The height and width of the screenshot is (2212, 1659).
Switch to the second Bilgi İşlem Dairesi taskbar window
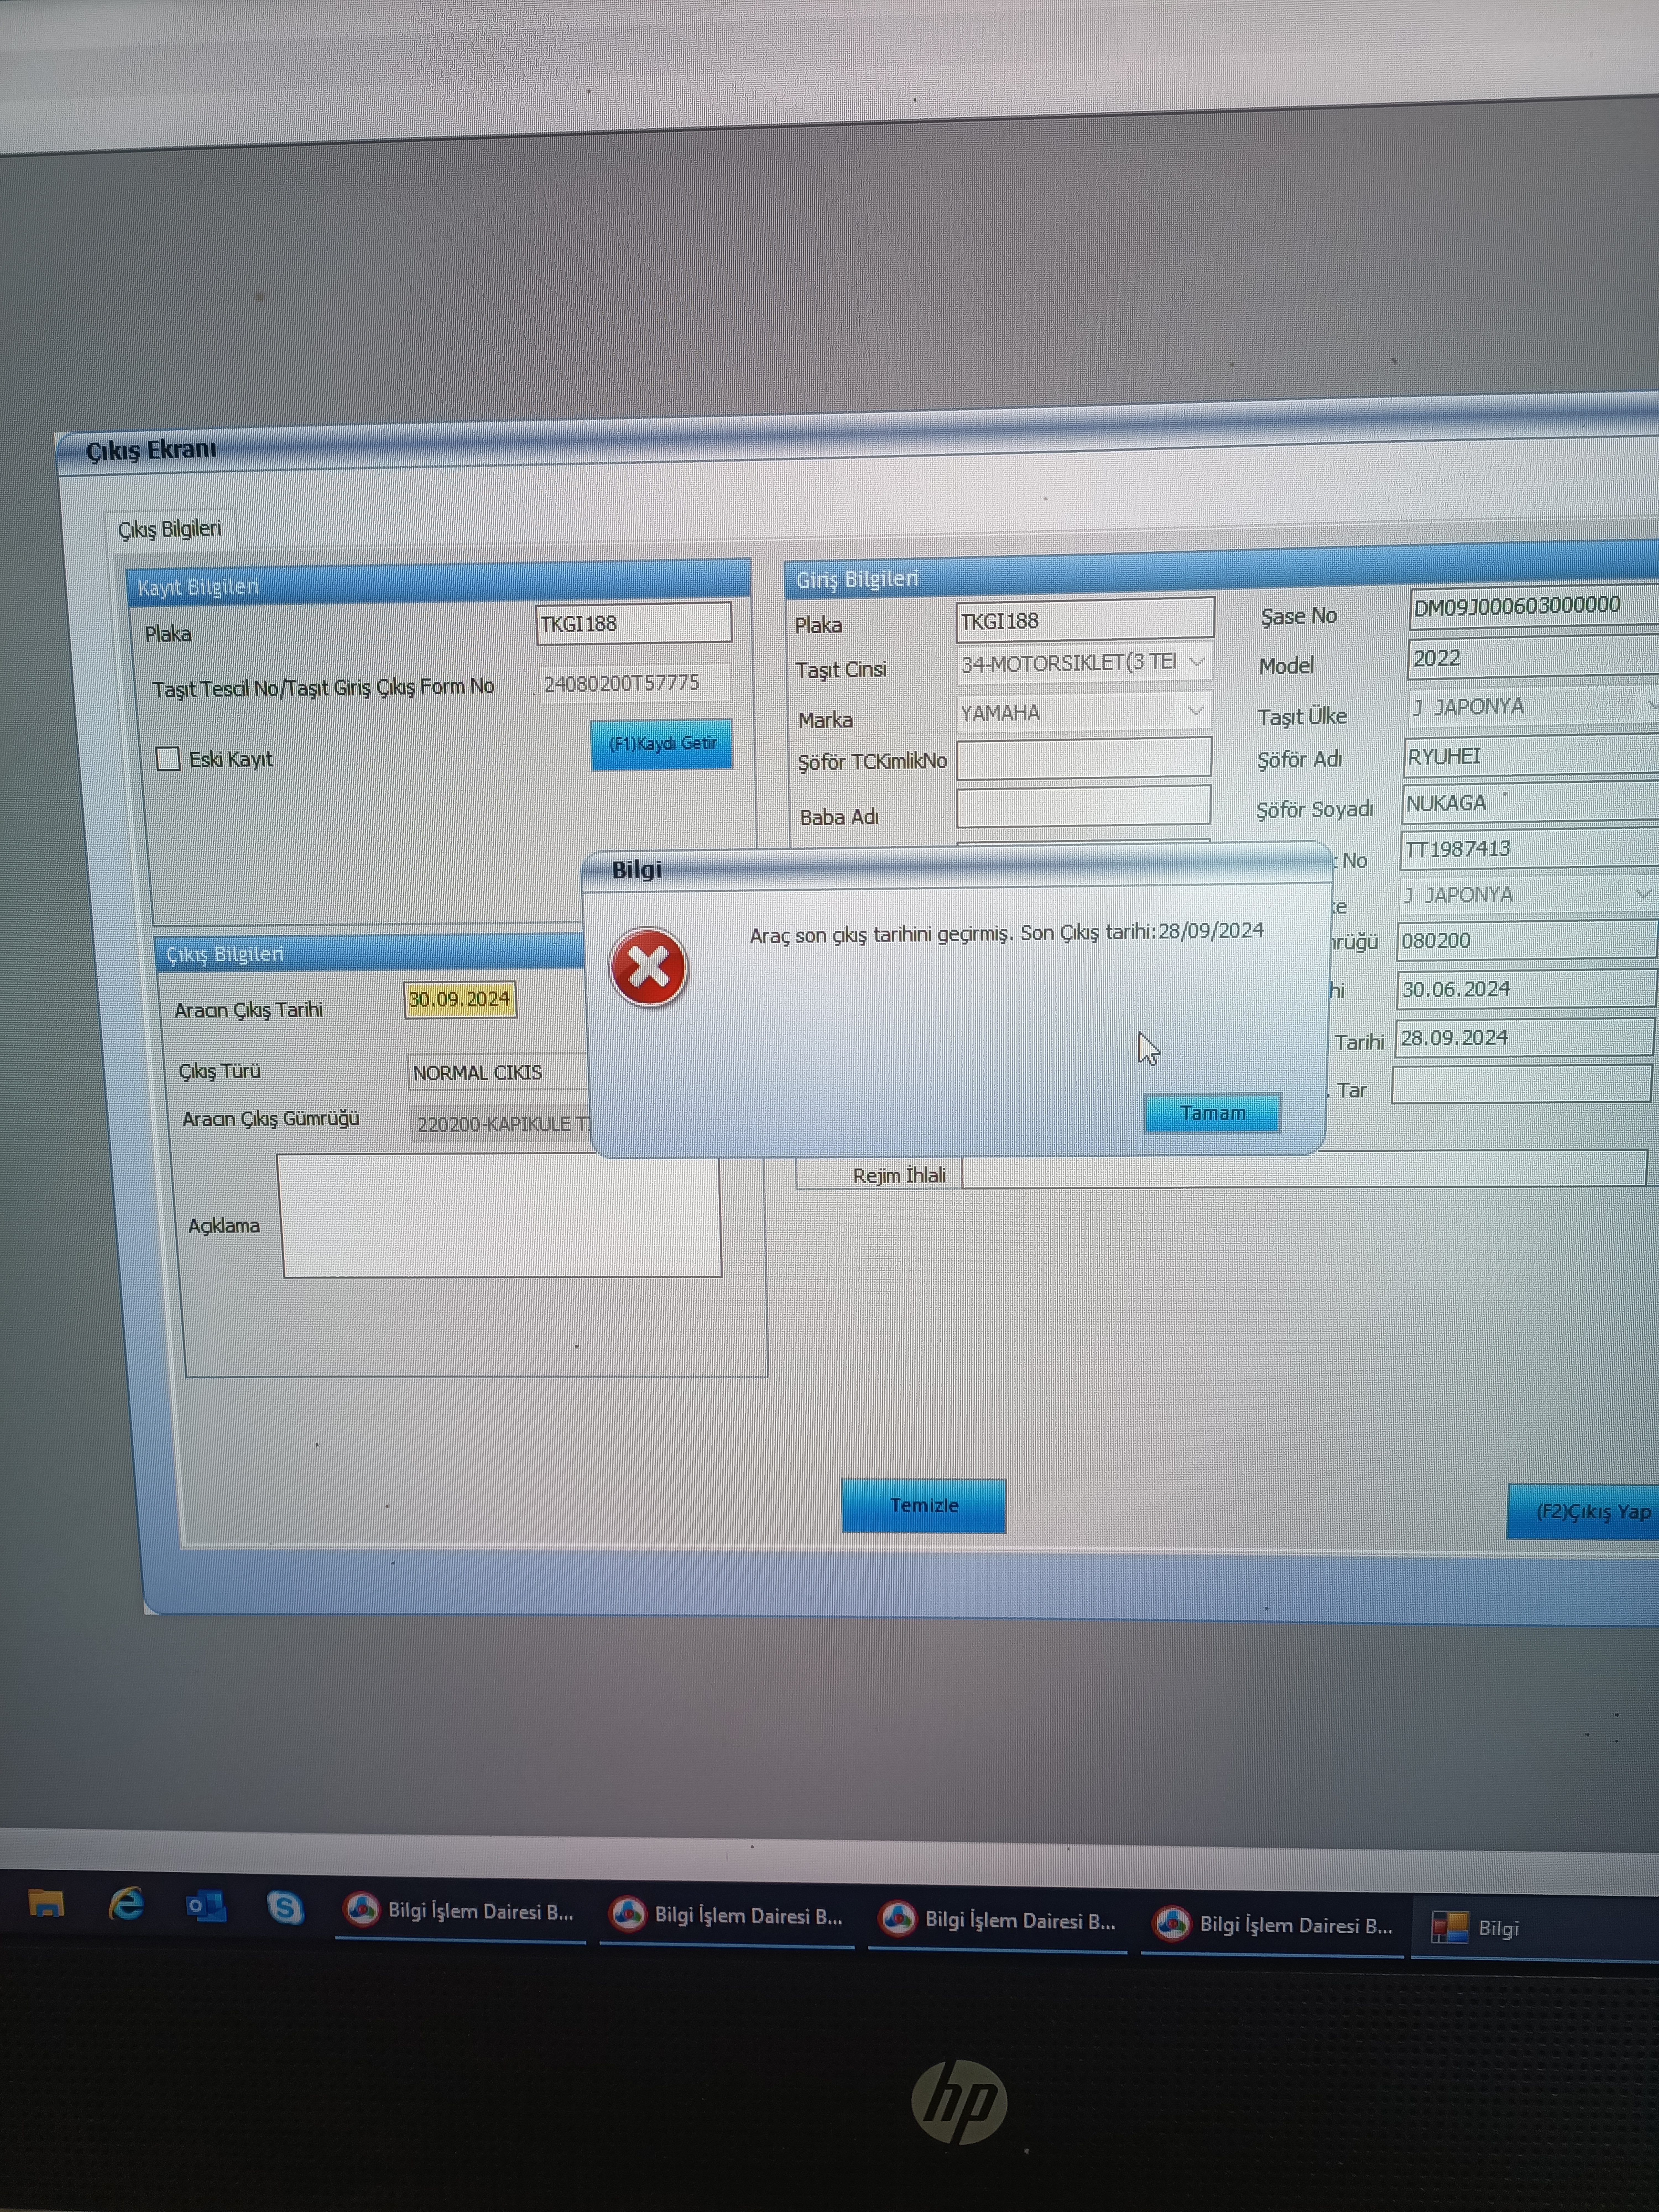tap(727, 1916)
